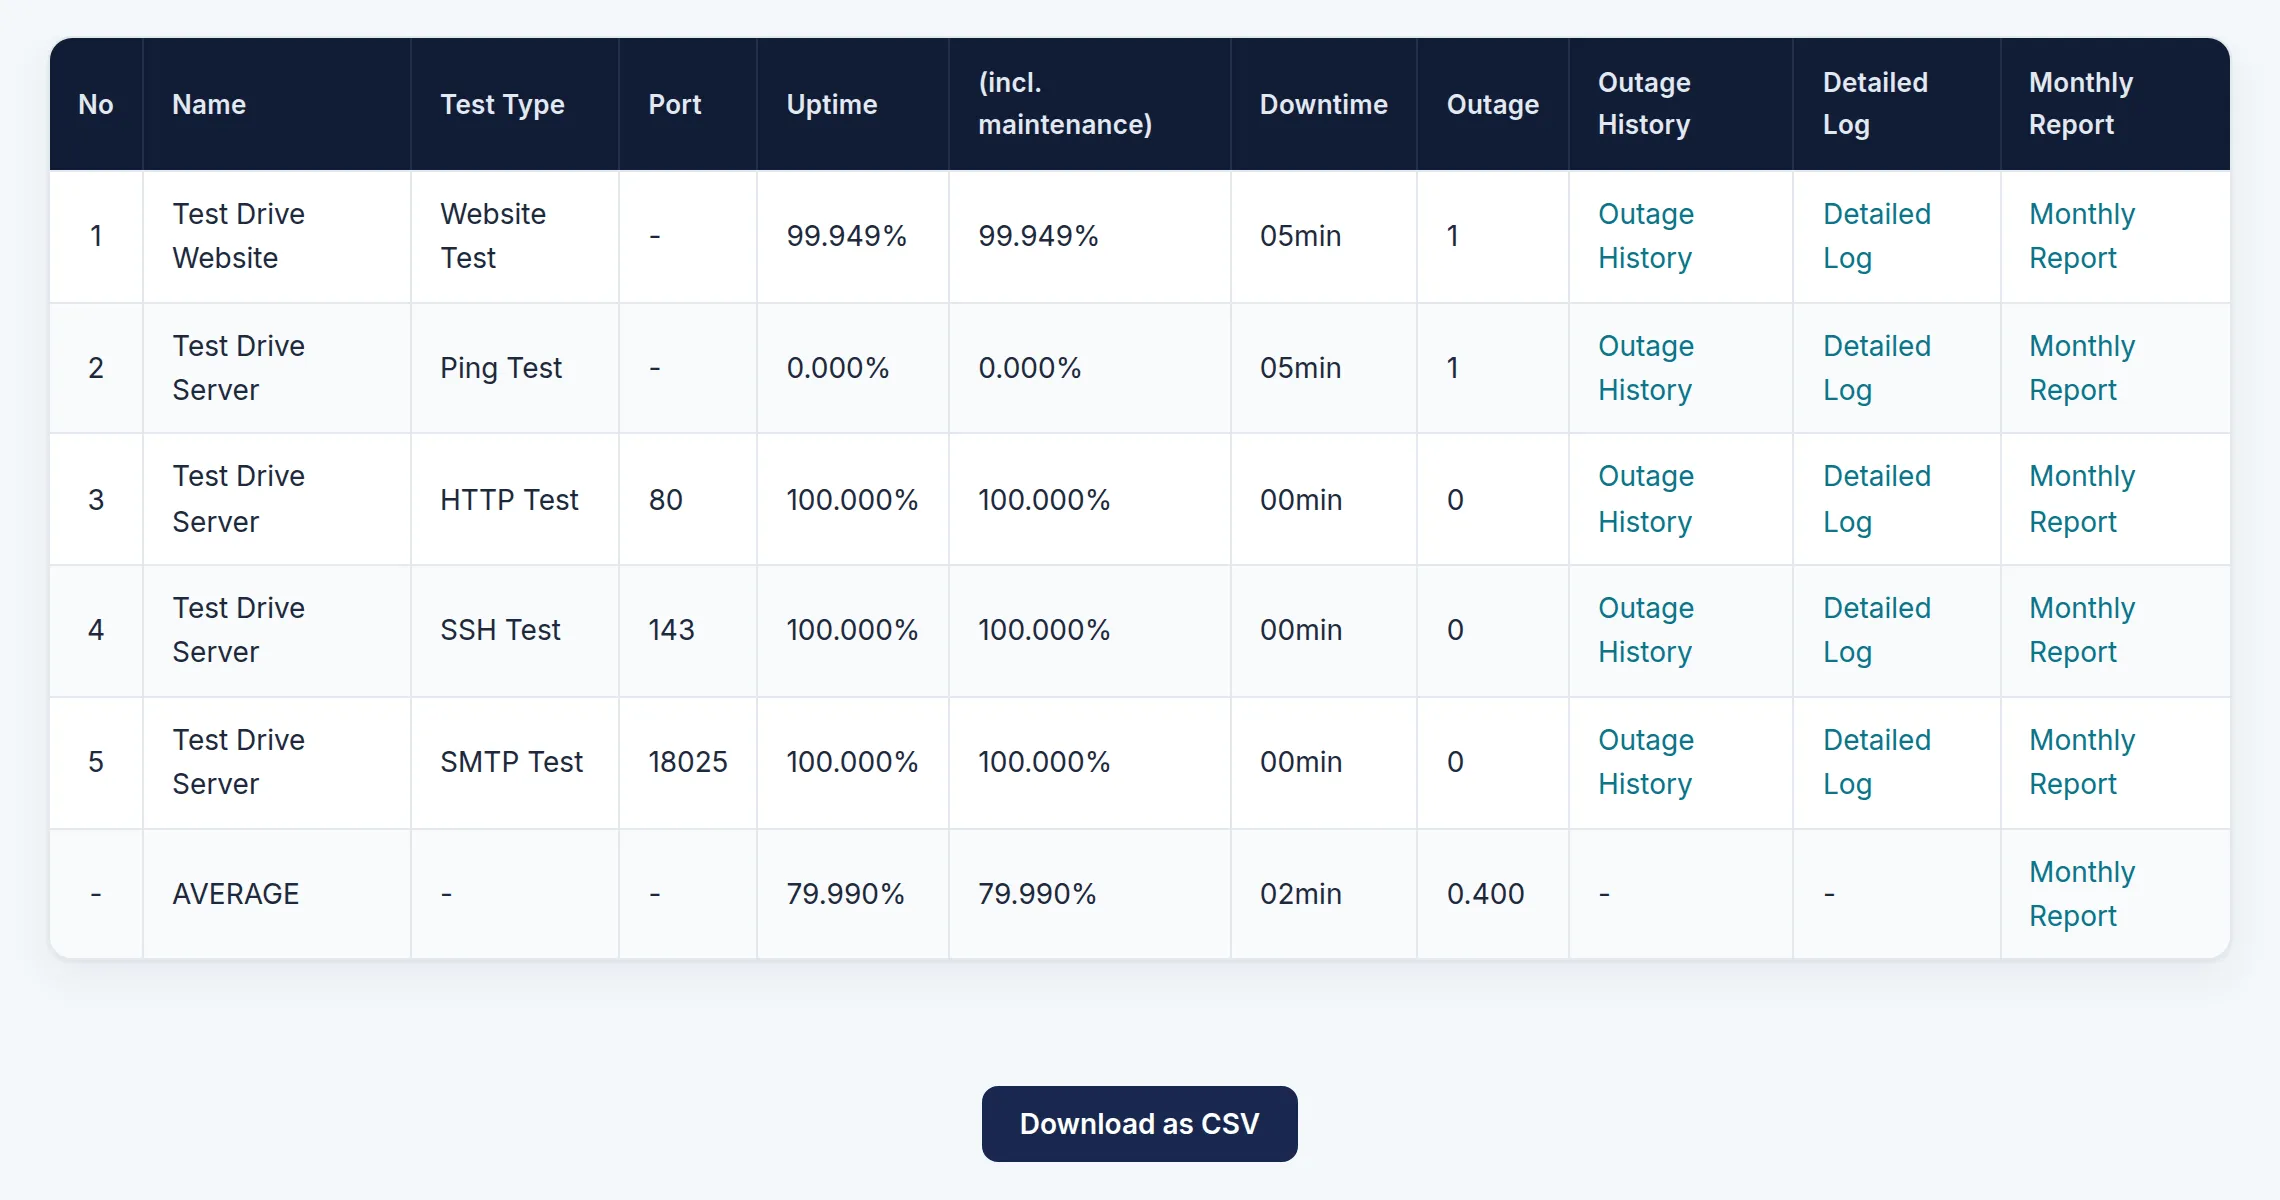2280x1200 pixels.
Task: Click the 0.000% value in the Uptime column
Action: click(837, 368)
